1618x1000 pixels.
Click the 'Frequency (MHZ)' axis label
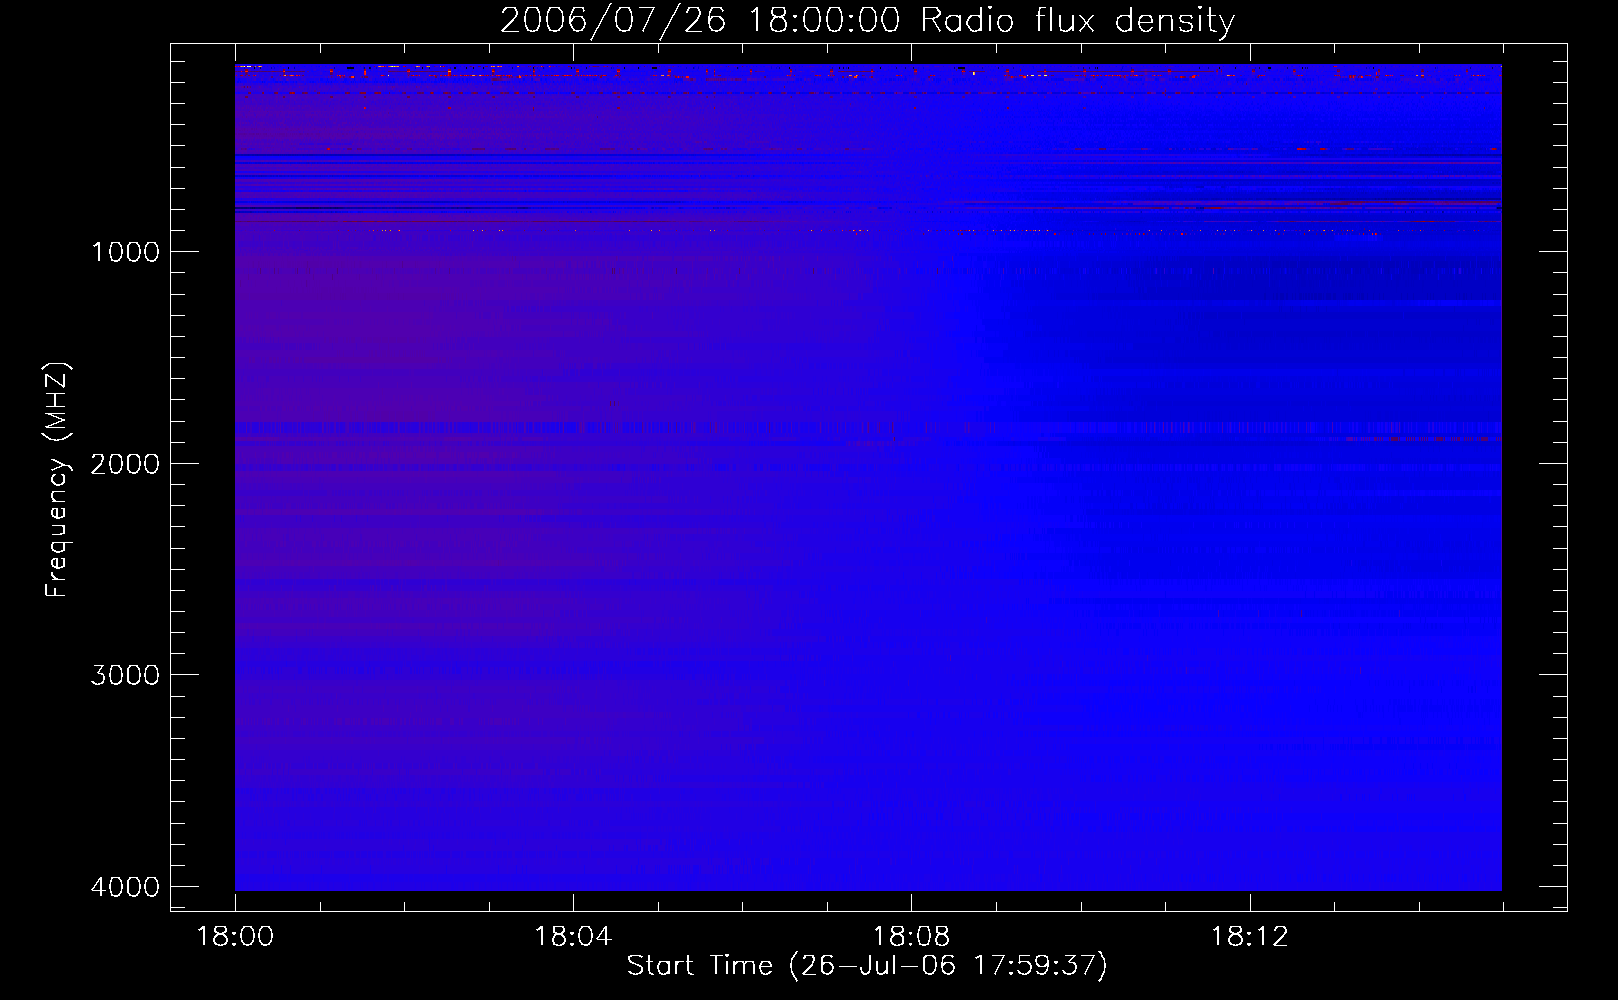click(x=57, y=480)
